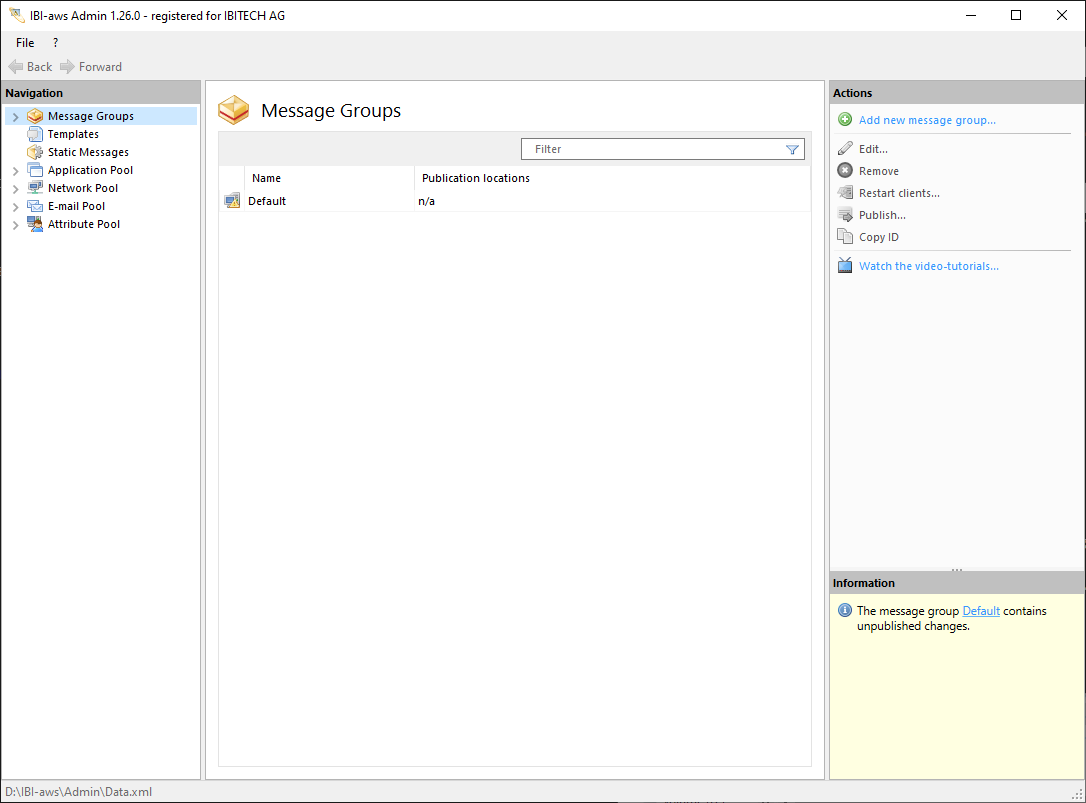Expand the Network Pool tree node
Image resolution: width=1086 pixels, height=803 pixels.
point(15,189)
